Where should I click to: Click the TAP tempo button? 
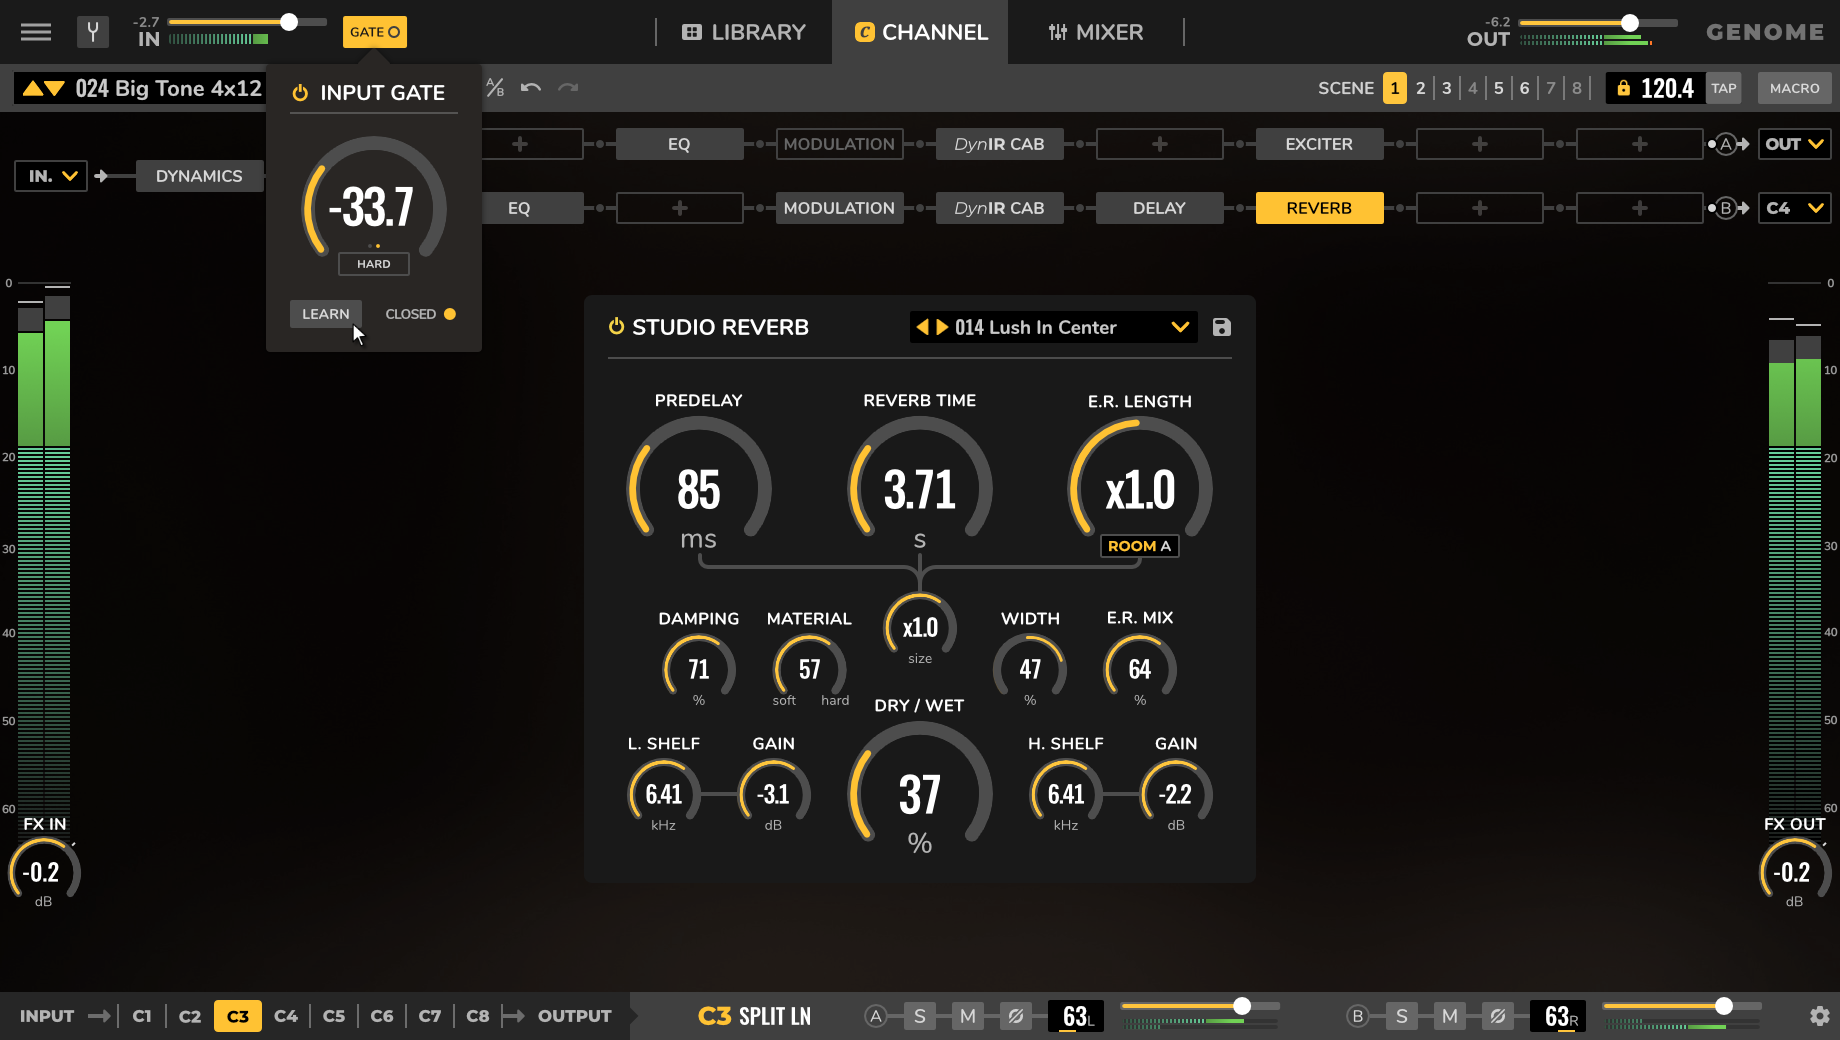[1723, 88]
